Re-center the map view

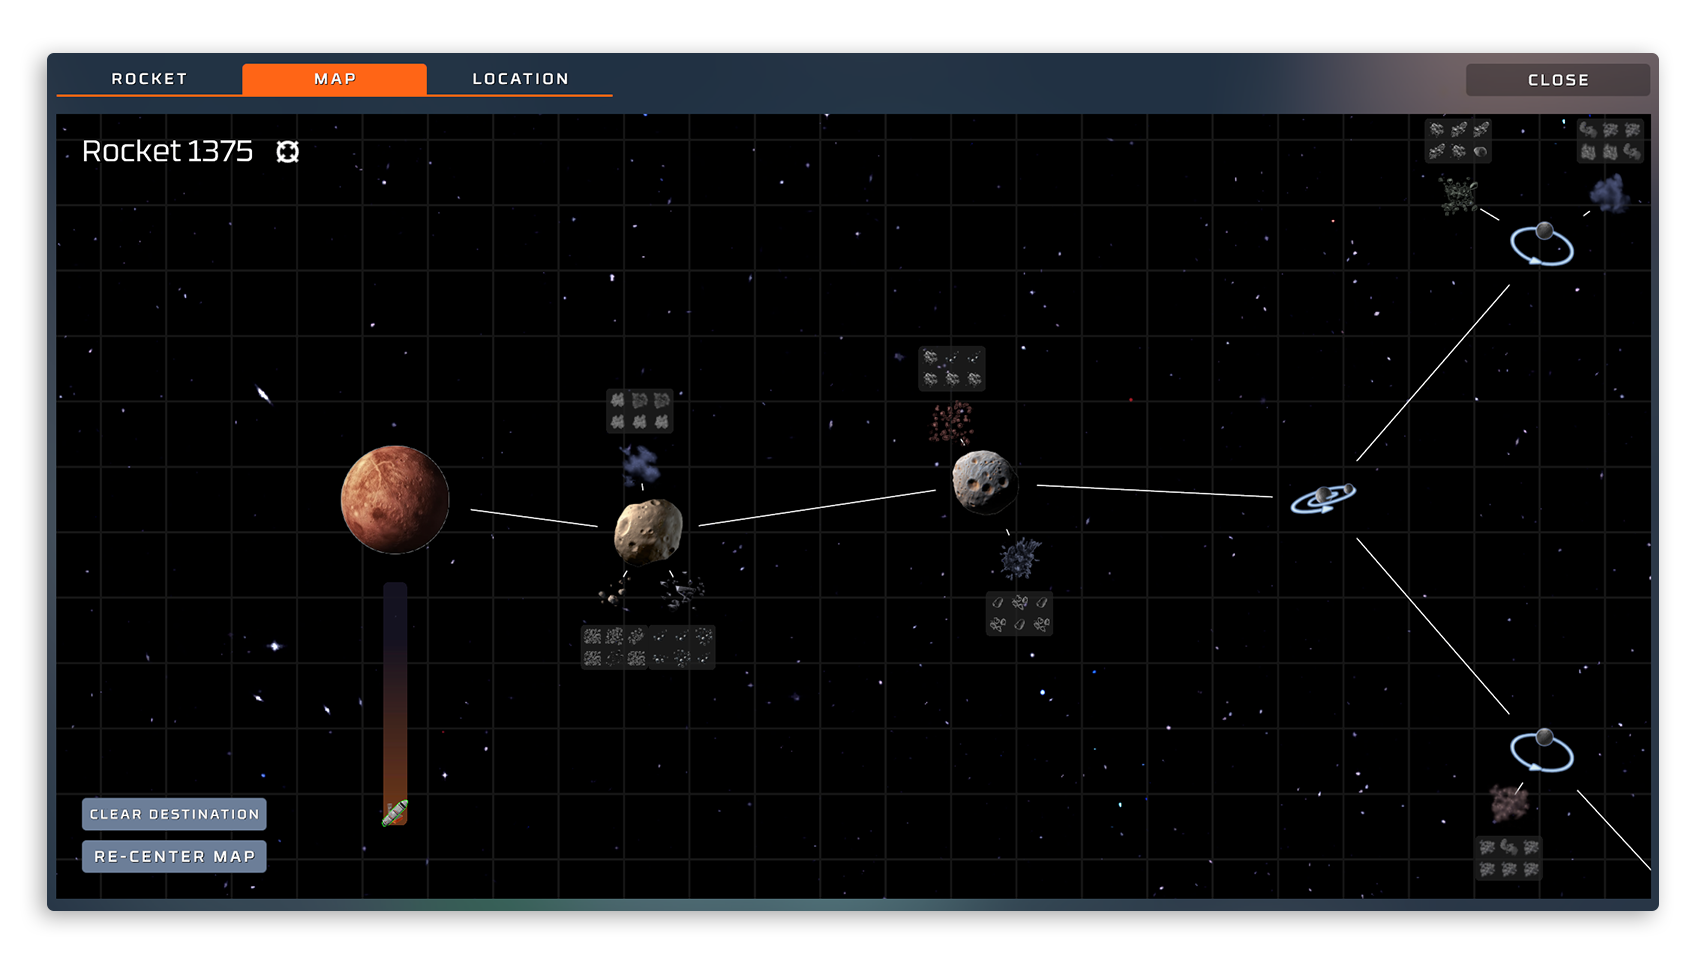coord(174,856)
